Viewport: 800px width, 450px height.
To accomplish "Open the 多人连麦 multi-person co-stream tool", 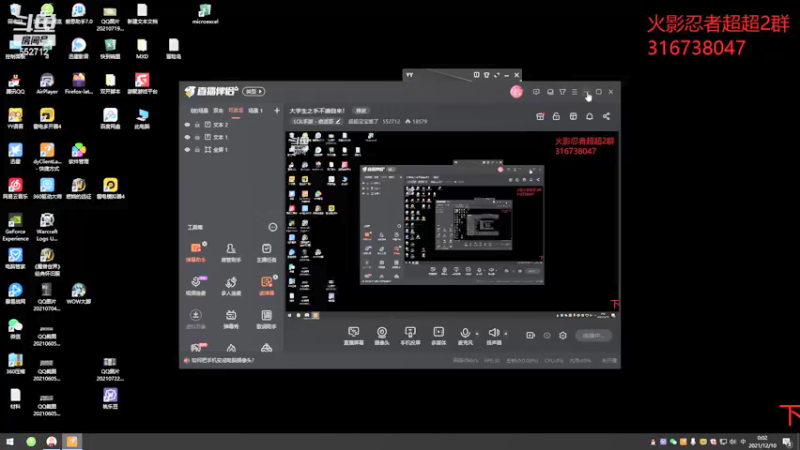I will tap(231, 286).
